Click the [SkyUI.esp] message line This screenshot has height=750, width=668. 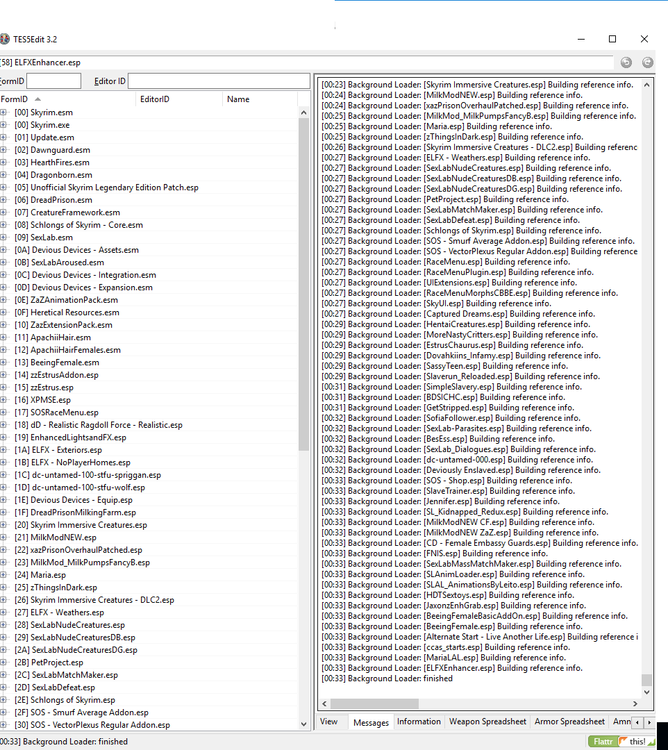436,303
